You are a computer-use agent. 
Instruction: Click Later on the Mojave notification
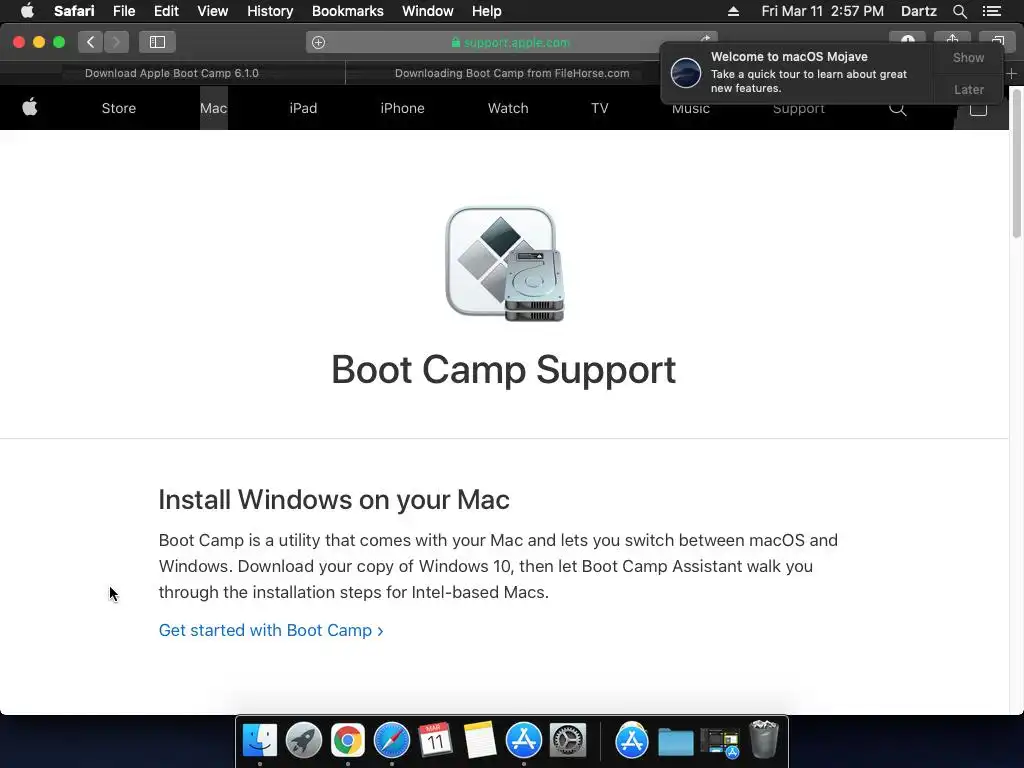click(x=968, y=89)
